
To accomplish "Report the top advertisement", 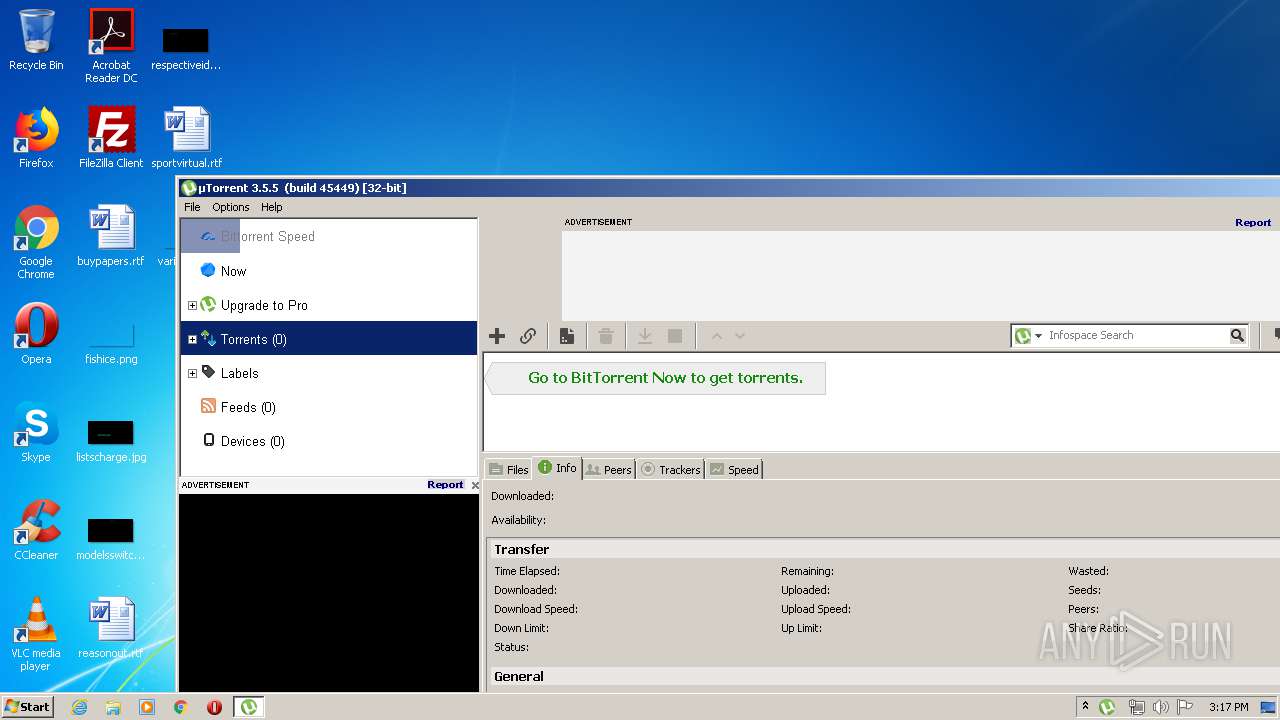I will (1253, 222).
